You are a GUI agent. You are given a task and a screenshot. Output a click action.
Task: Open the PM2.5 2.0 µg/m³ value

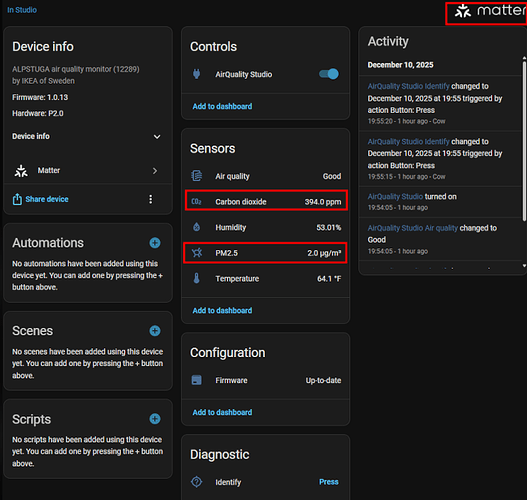324,253
